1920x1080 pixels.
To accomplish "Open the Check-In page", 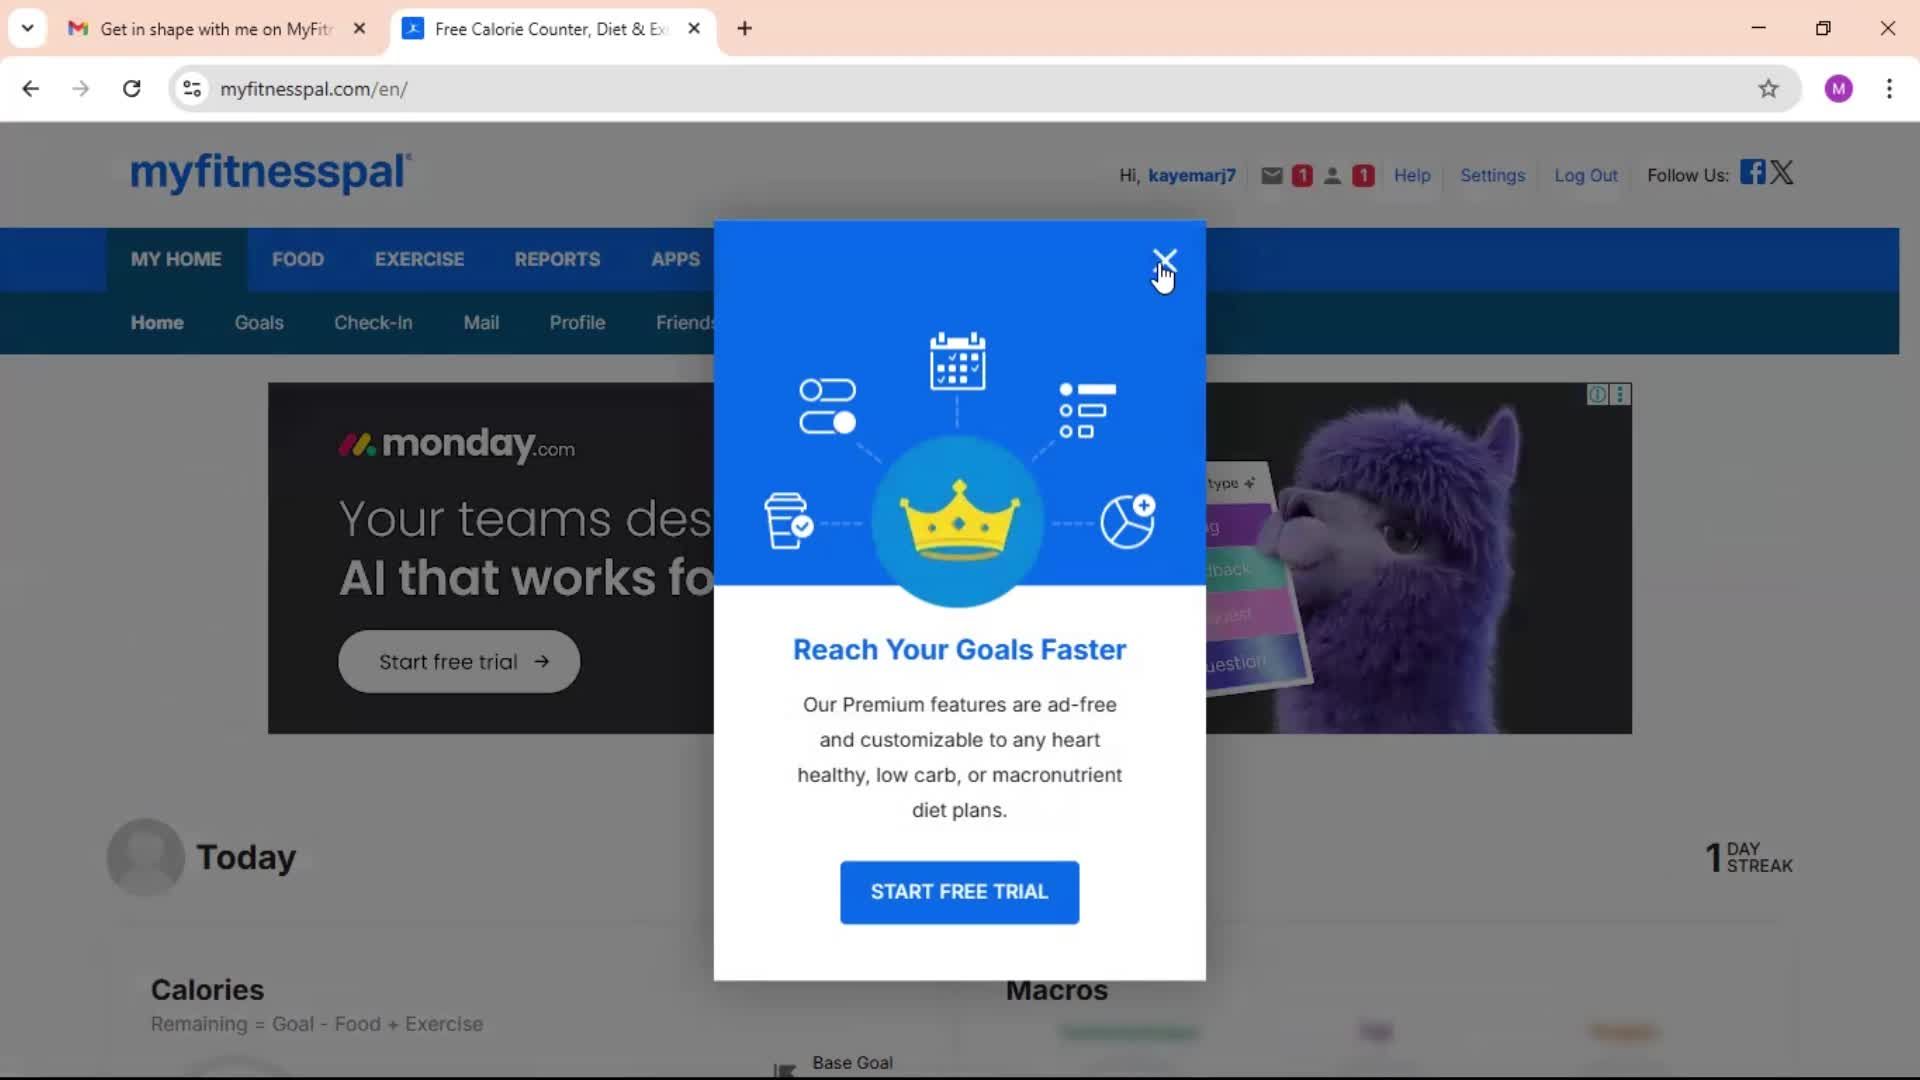I will 373,323.
